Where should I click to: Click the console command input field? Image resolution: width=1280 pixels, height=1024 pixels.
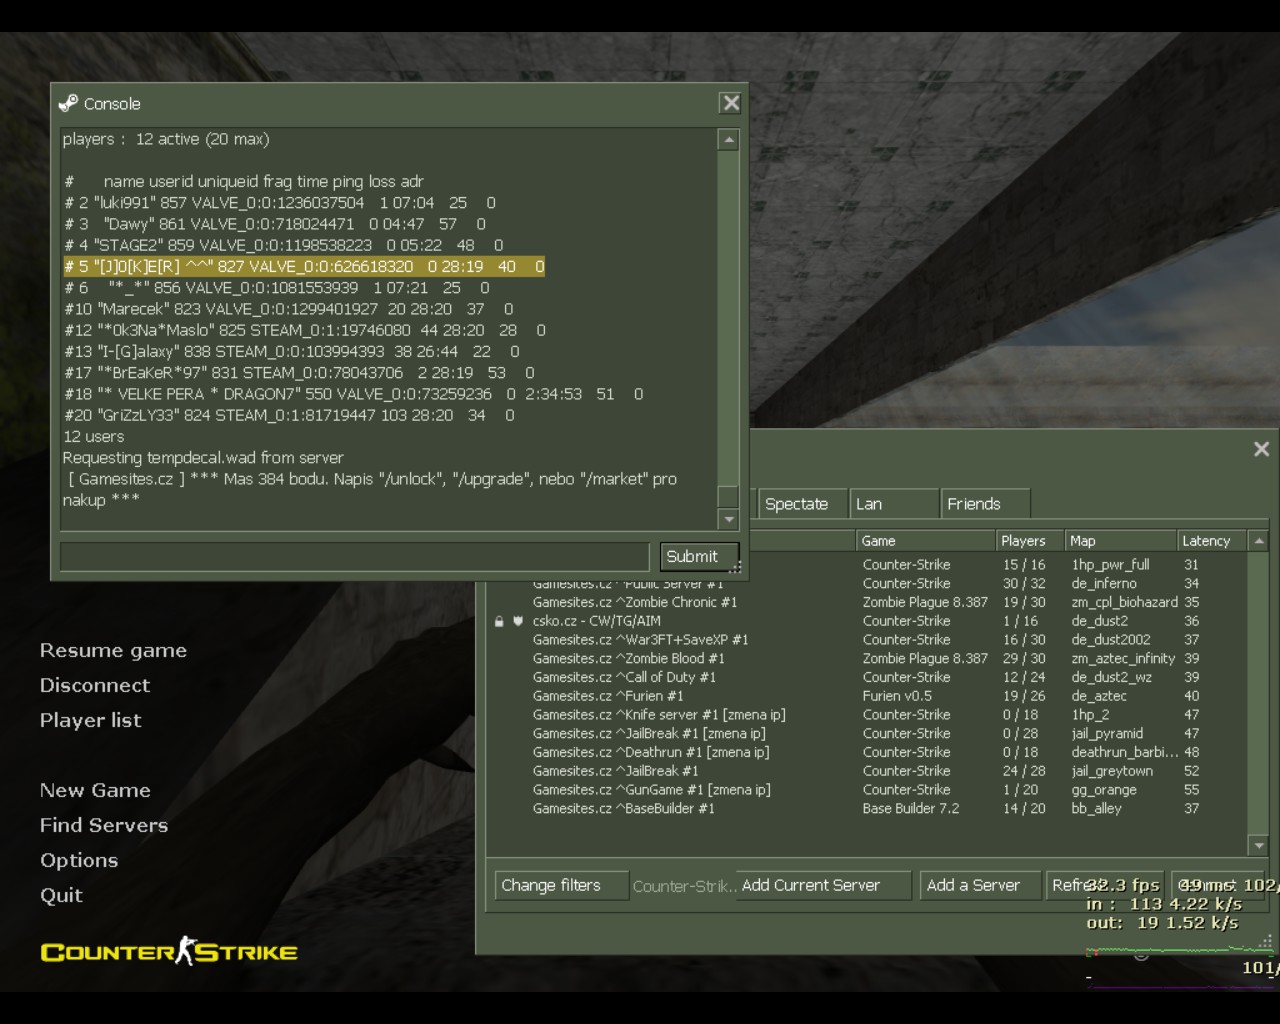(354, 556)
